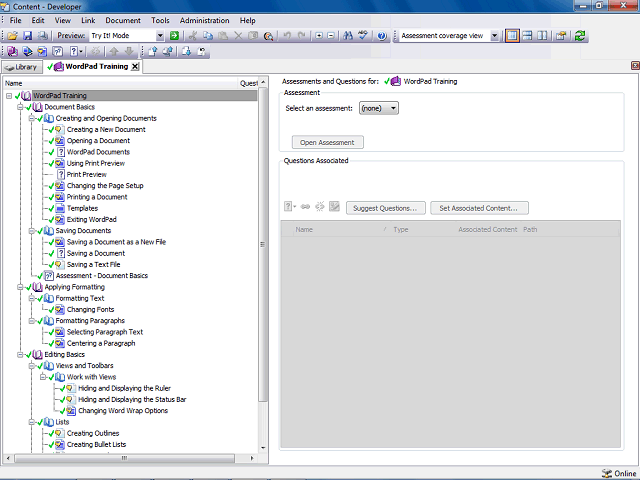
Task: Click the New Assessment icon in second toolbar
Action: pyautogui.click(x=58, y=51)
